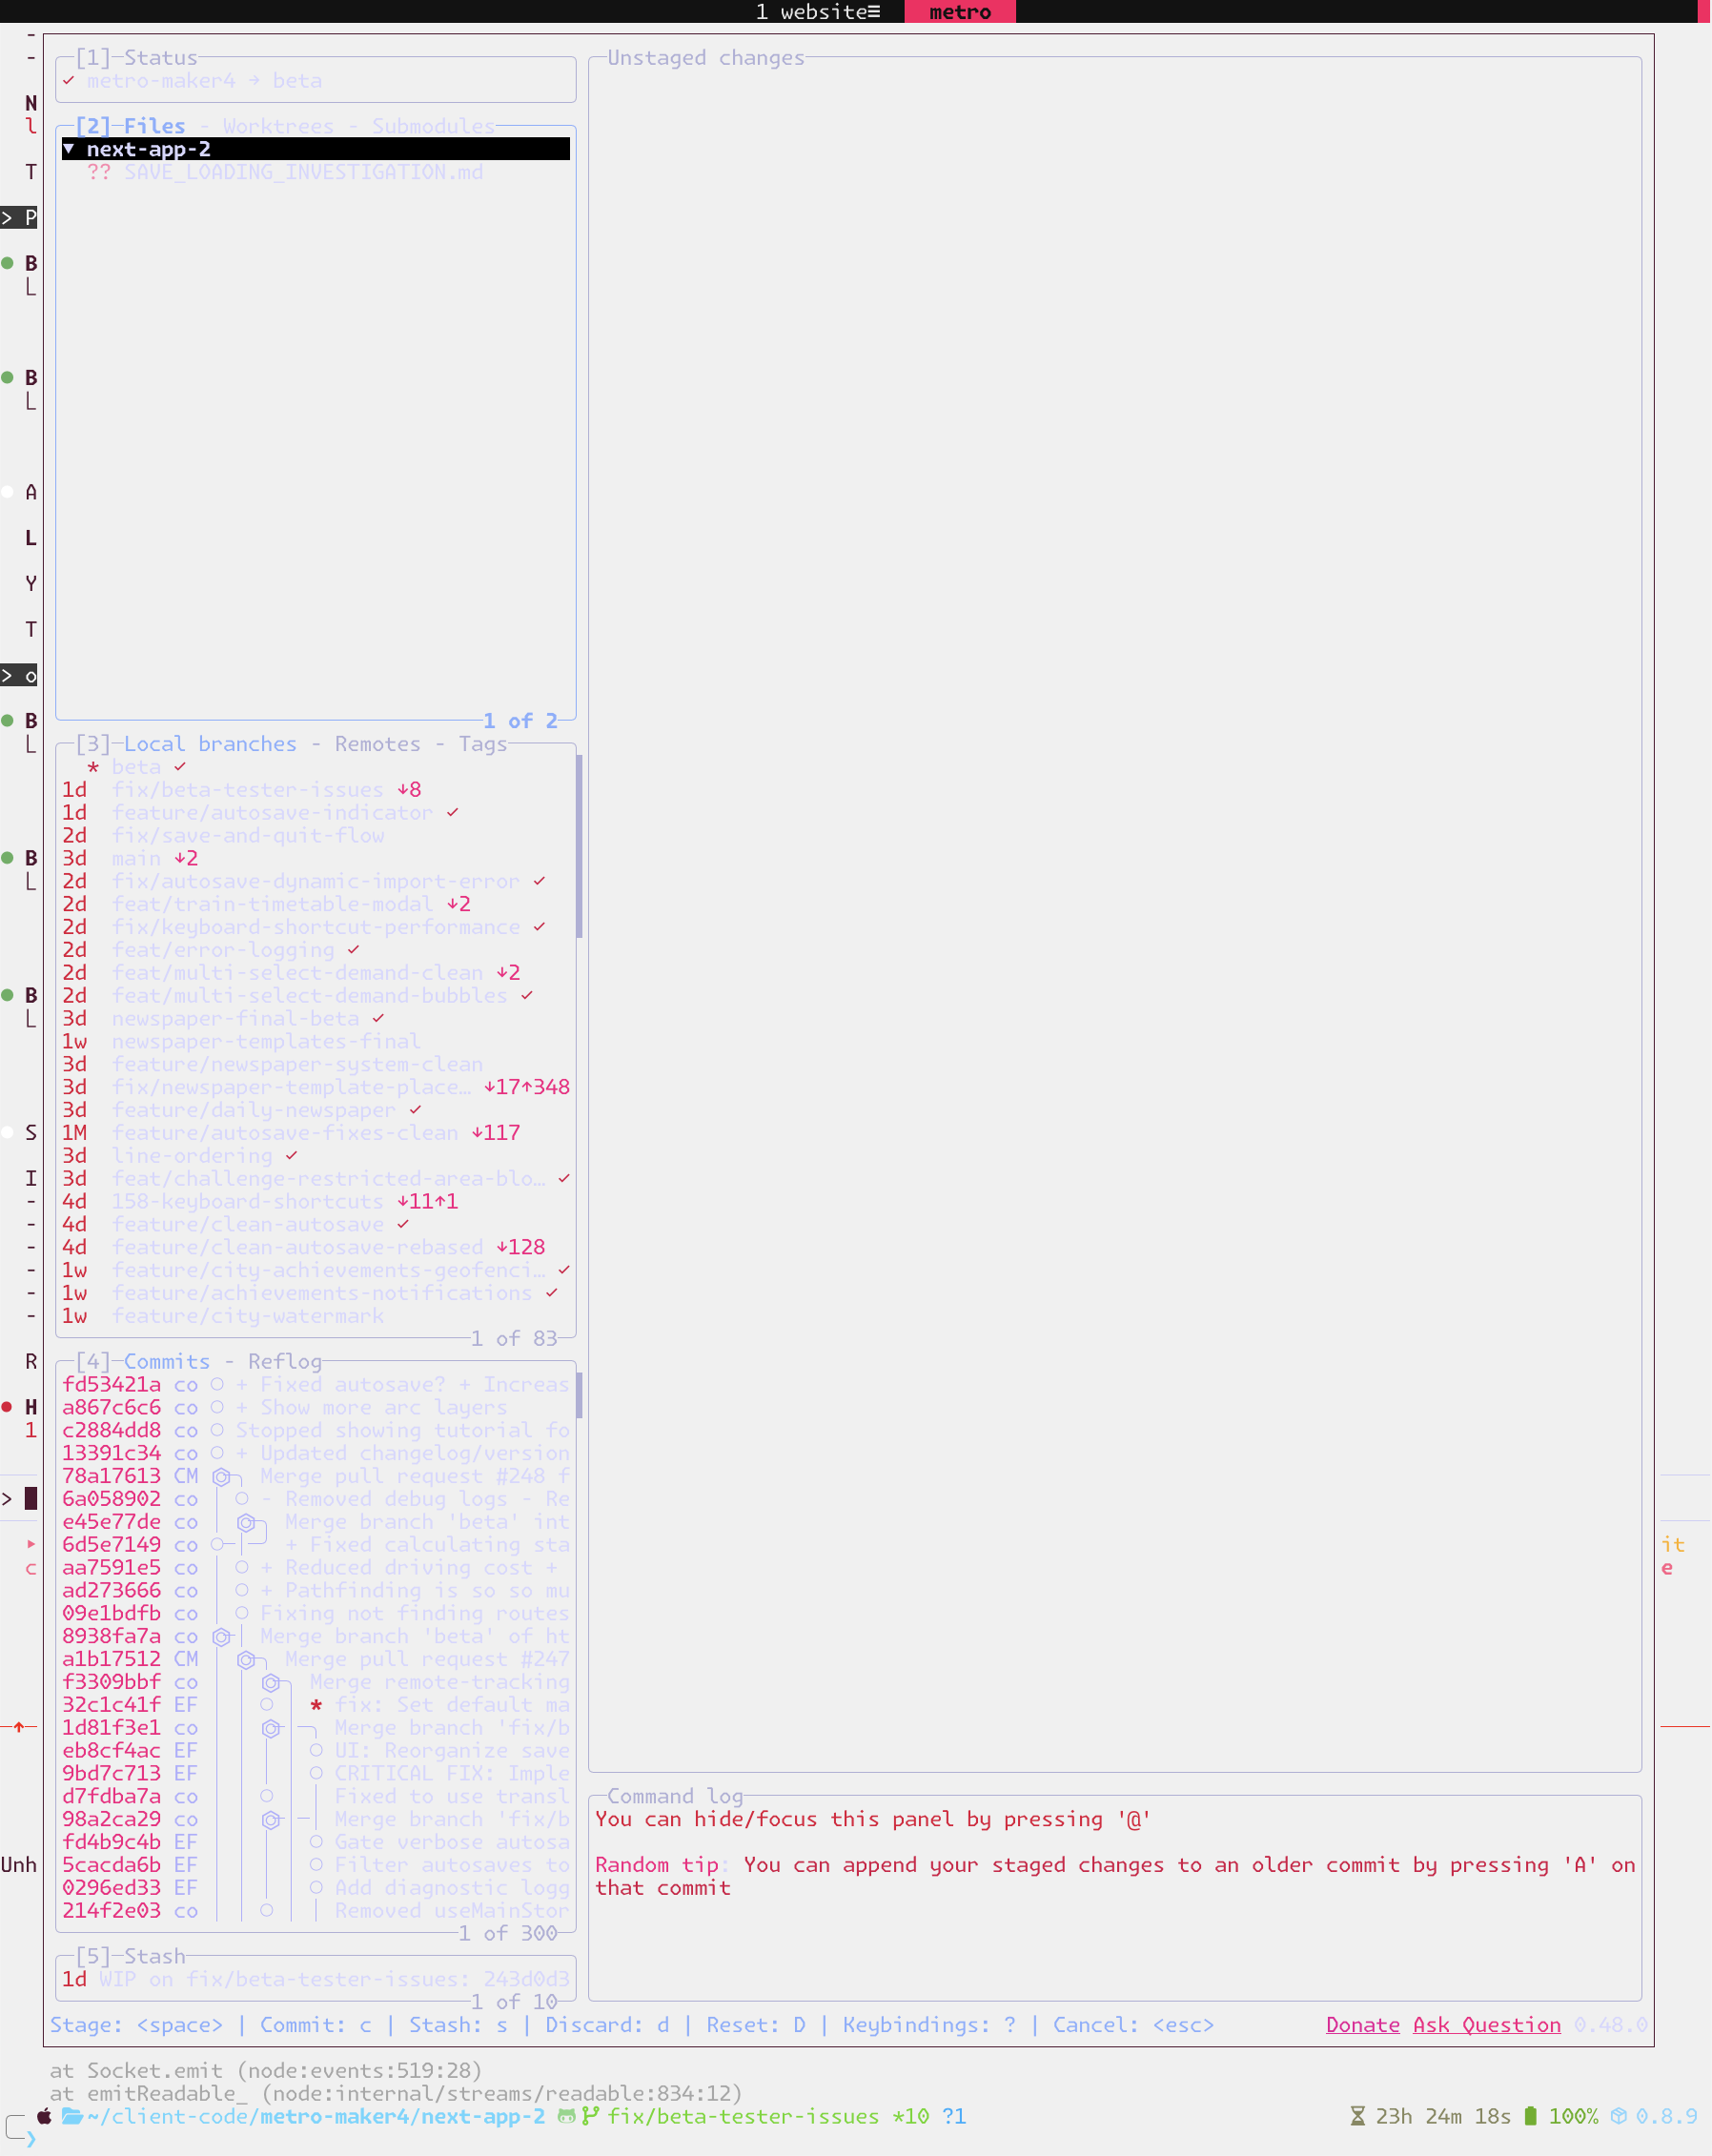Switch to the Remotes tab in branches panel

click(x=376, y=743)
